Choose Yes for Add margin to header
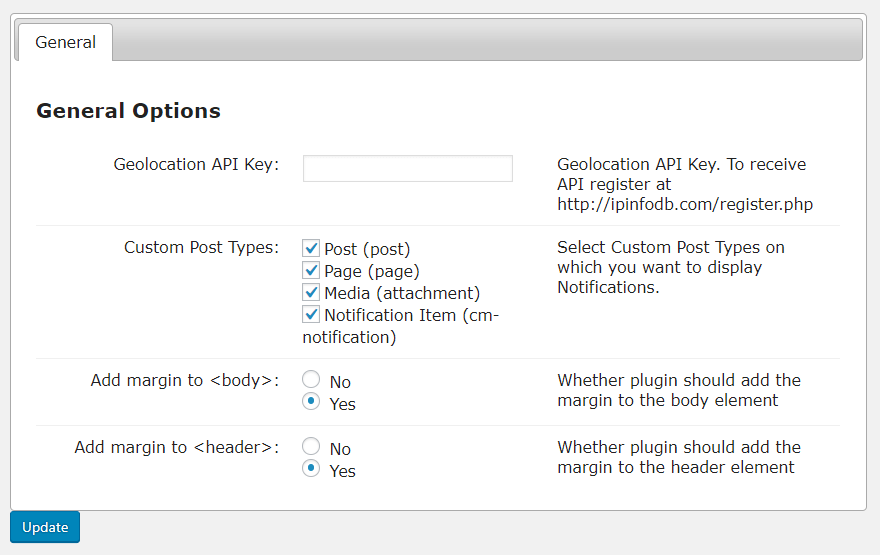 pos(311,469)
